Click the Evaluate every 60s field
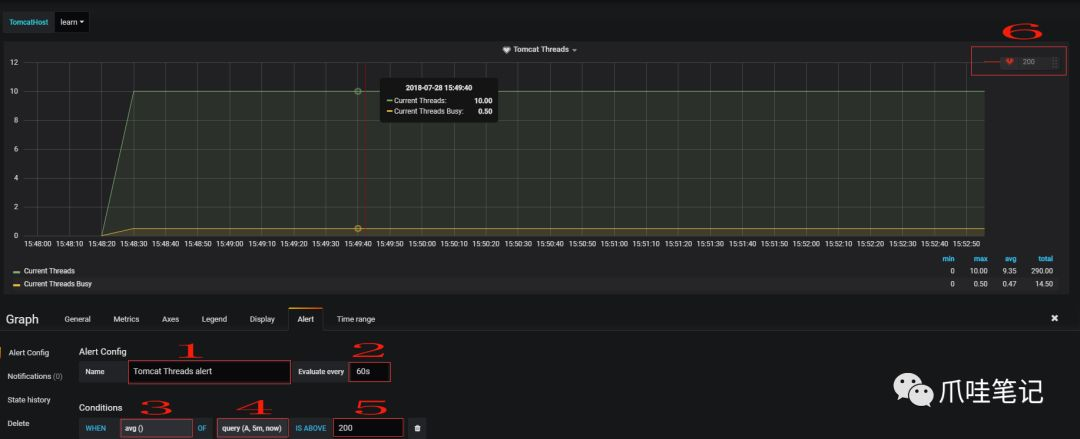This screenshot has height=439, width=1080. tap(370, 371)
